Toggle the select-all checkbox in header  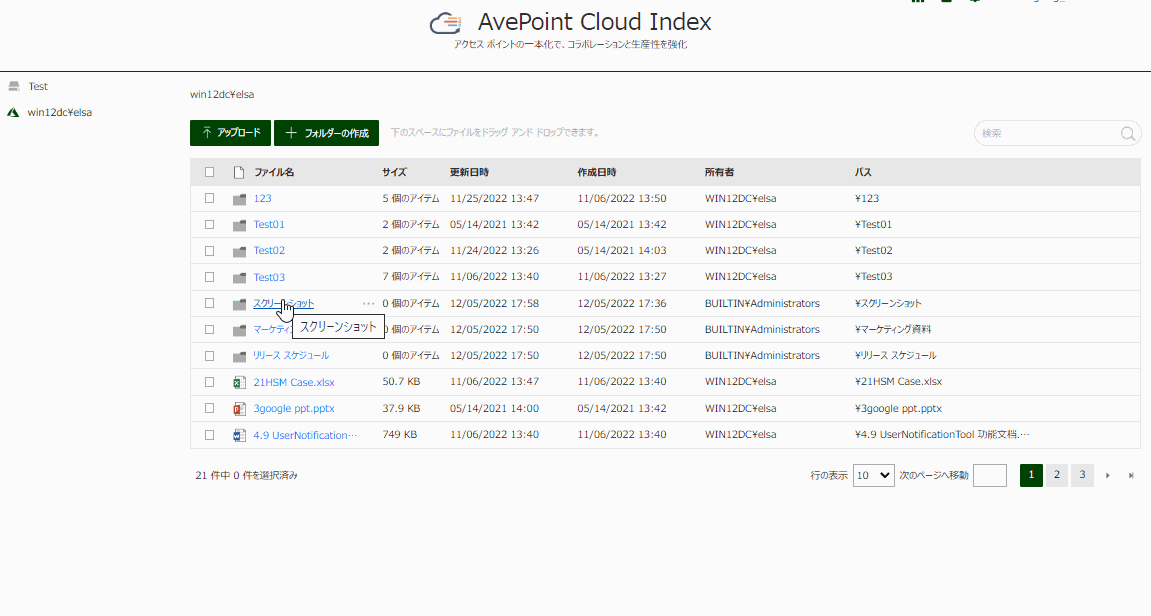point(209,172)
